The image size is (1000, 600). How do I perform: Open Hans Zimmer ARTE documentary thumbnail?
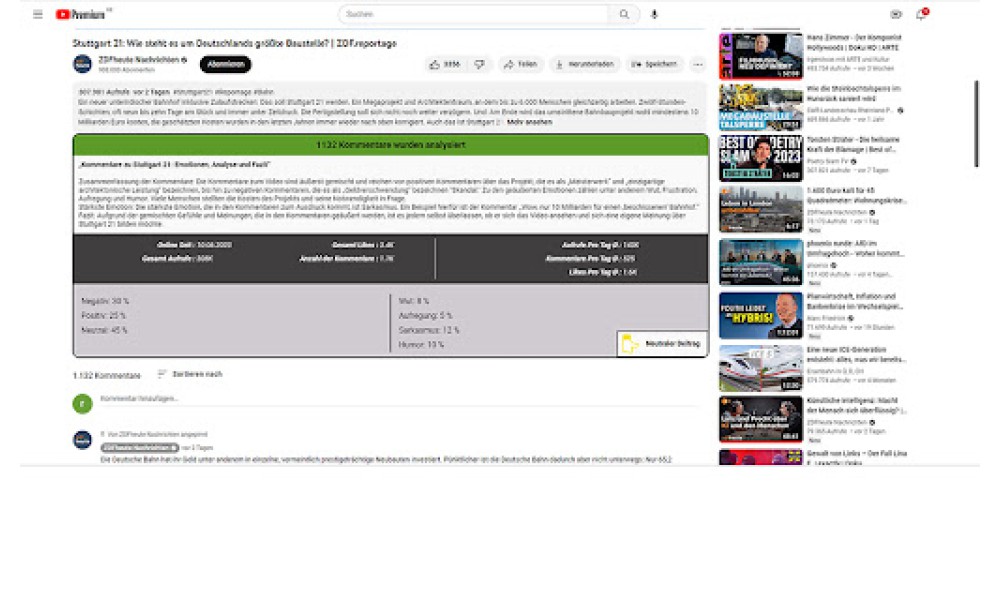click(x=761, y=56)
